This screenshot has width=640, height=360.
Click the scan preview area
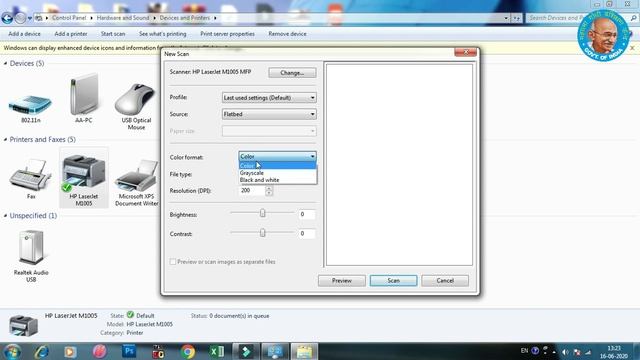pyautogui.click(x=399, y=164)
